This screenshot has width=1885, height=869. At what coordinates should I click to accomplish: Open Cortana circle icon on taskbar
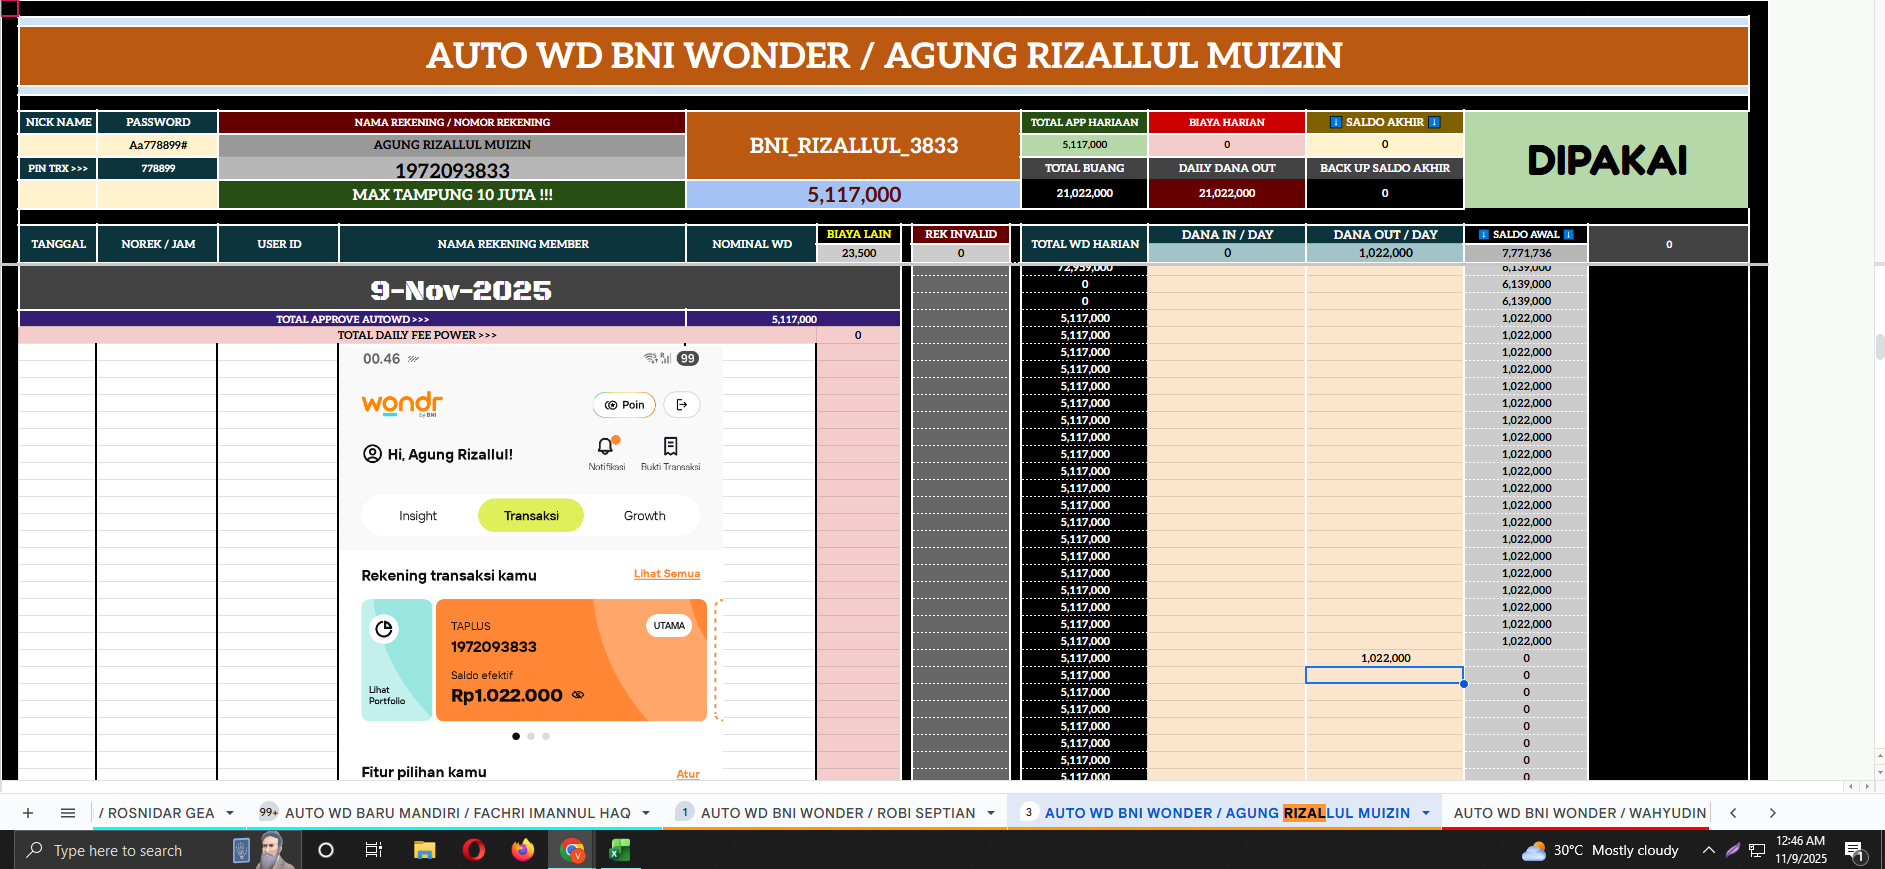[x=325, y=850]
